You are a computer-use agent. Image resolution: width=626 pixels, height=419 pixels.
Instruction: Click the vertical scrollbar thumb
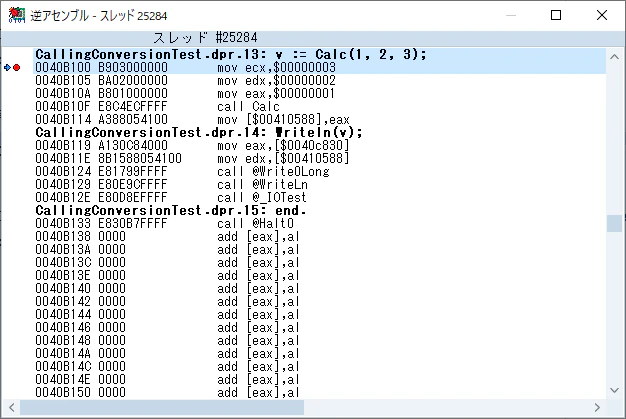614,223
